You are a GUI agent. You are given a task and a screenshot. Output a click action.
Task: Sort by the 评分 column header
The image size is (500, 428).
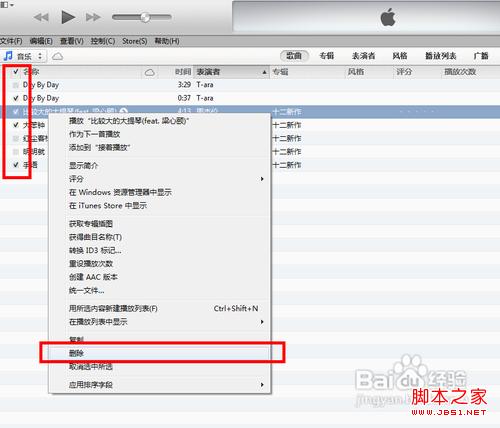[x=417, y=72]
